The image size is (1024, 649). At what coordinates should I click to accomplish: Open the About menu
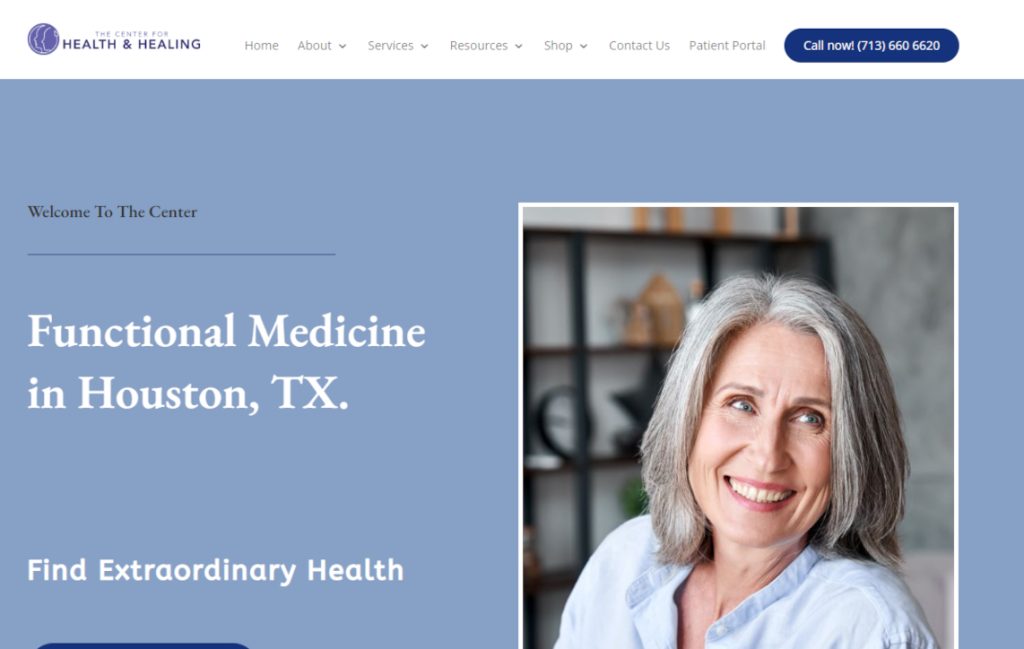click(314, 46)
